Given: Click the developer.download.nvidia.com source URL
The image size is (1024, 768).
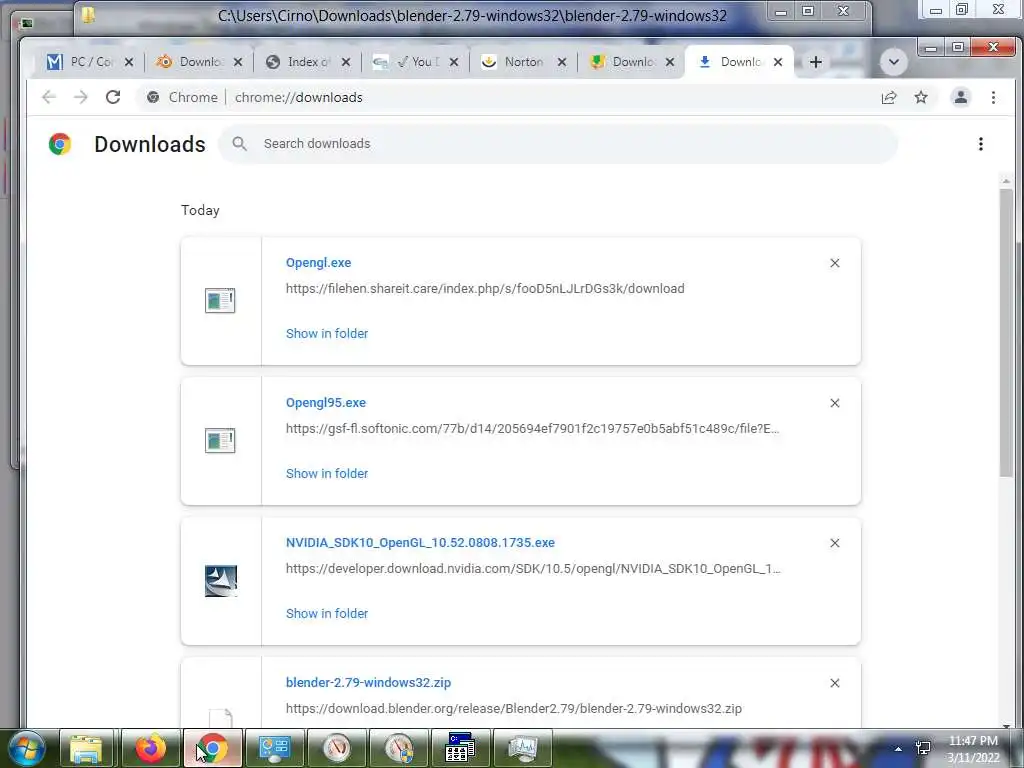Looking at the screenshot, I should tap(533, 568).
